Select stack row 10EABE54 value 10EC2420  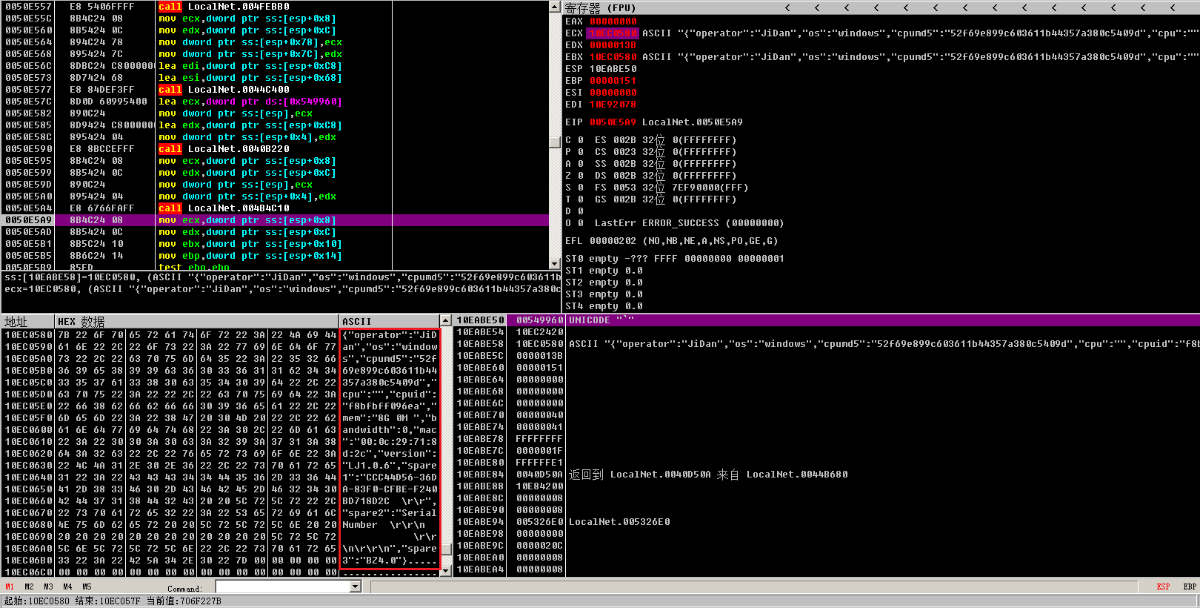point(827,332)
